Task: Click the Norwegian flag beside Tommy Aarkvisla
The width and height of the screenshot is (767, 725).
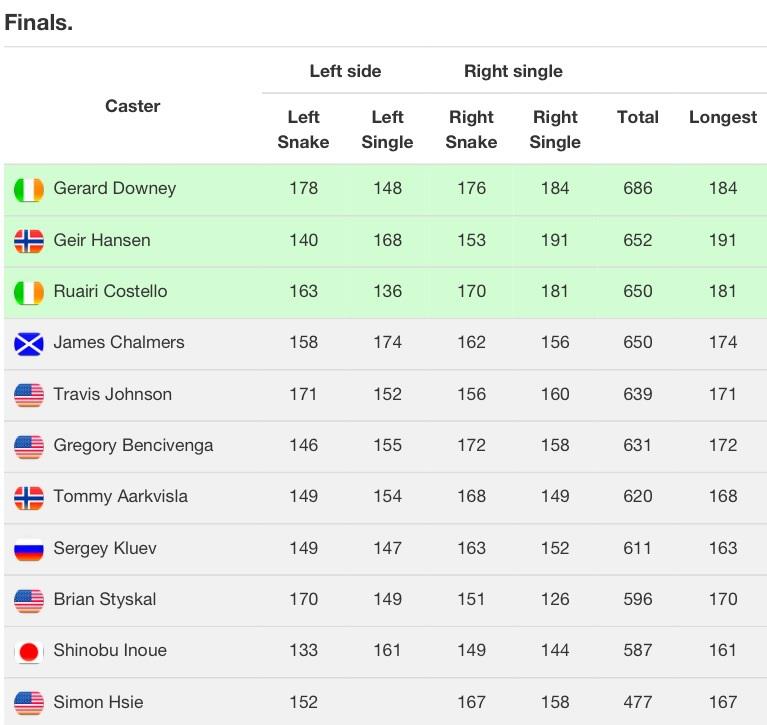Action: (x=29, y=498)
